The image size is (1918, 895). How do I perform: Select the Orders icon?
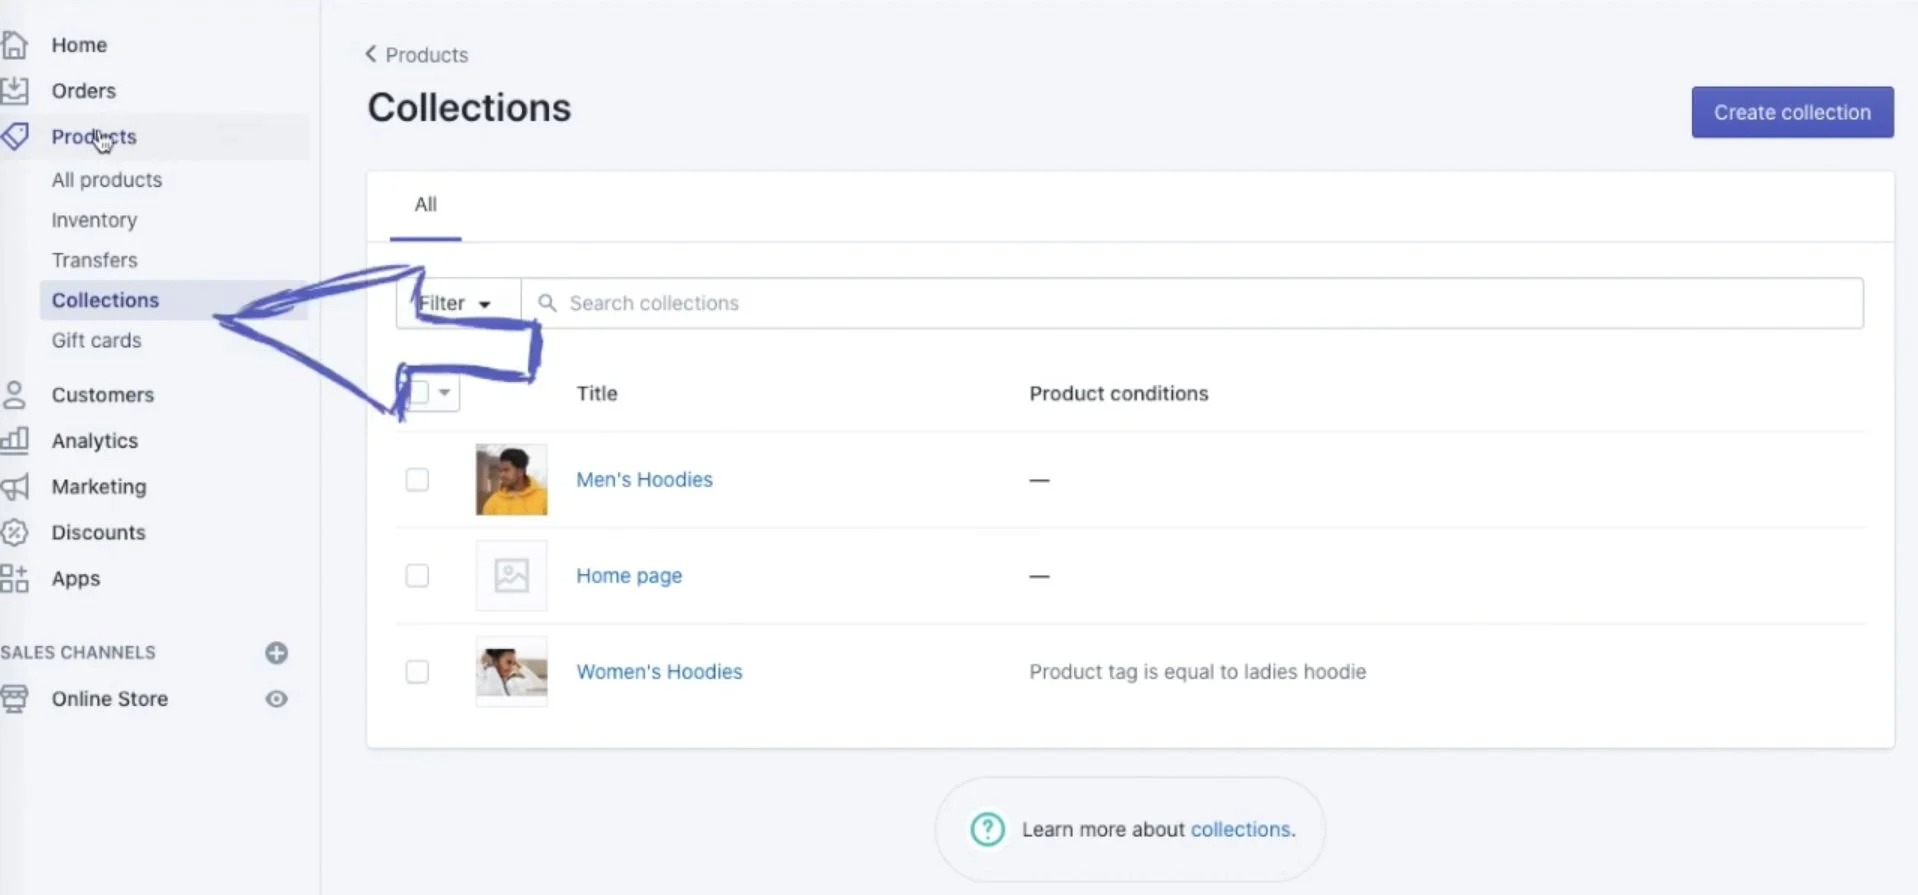tap(15, 90)
